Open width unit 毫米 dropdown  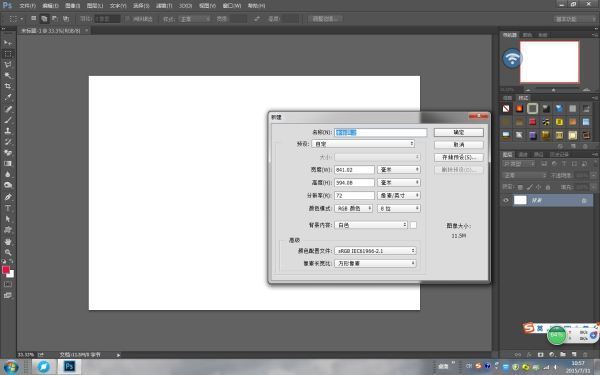point(399,170)
